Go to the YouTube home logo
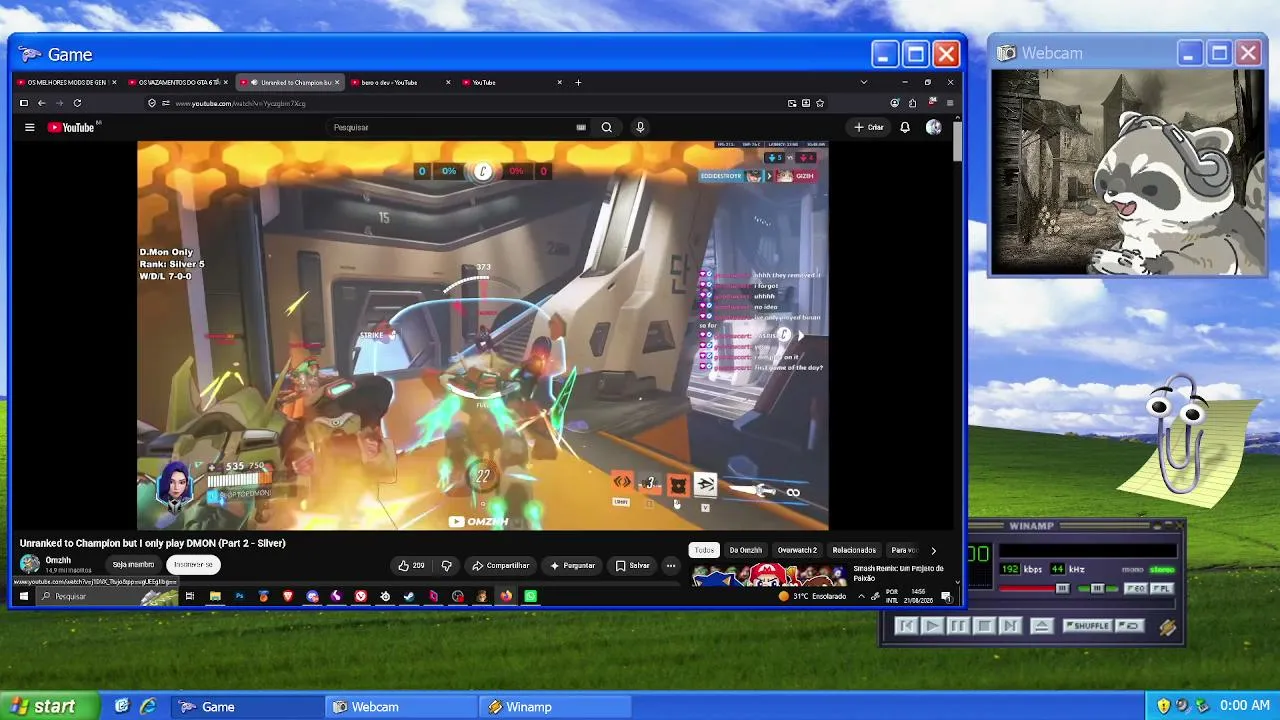Image resolution: width=1280 pixels, height=720 pixels. coord(71,127)
